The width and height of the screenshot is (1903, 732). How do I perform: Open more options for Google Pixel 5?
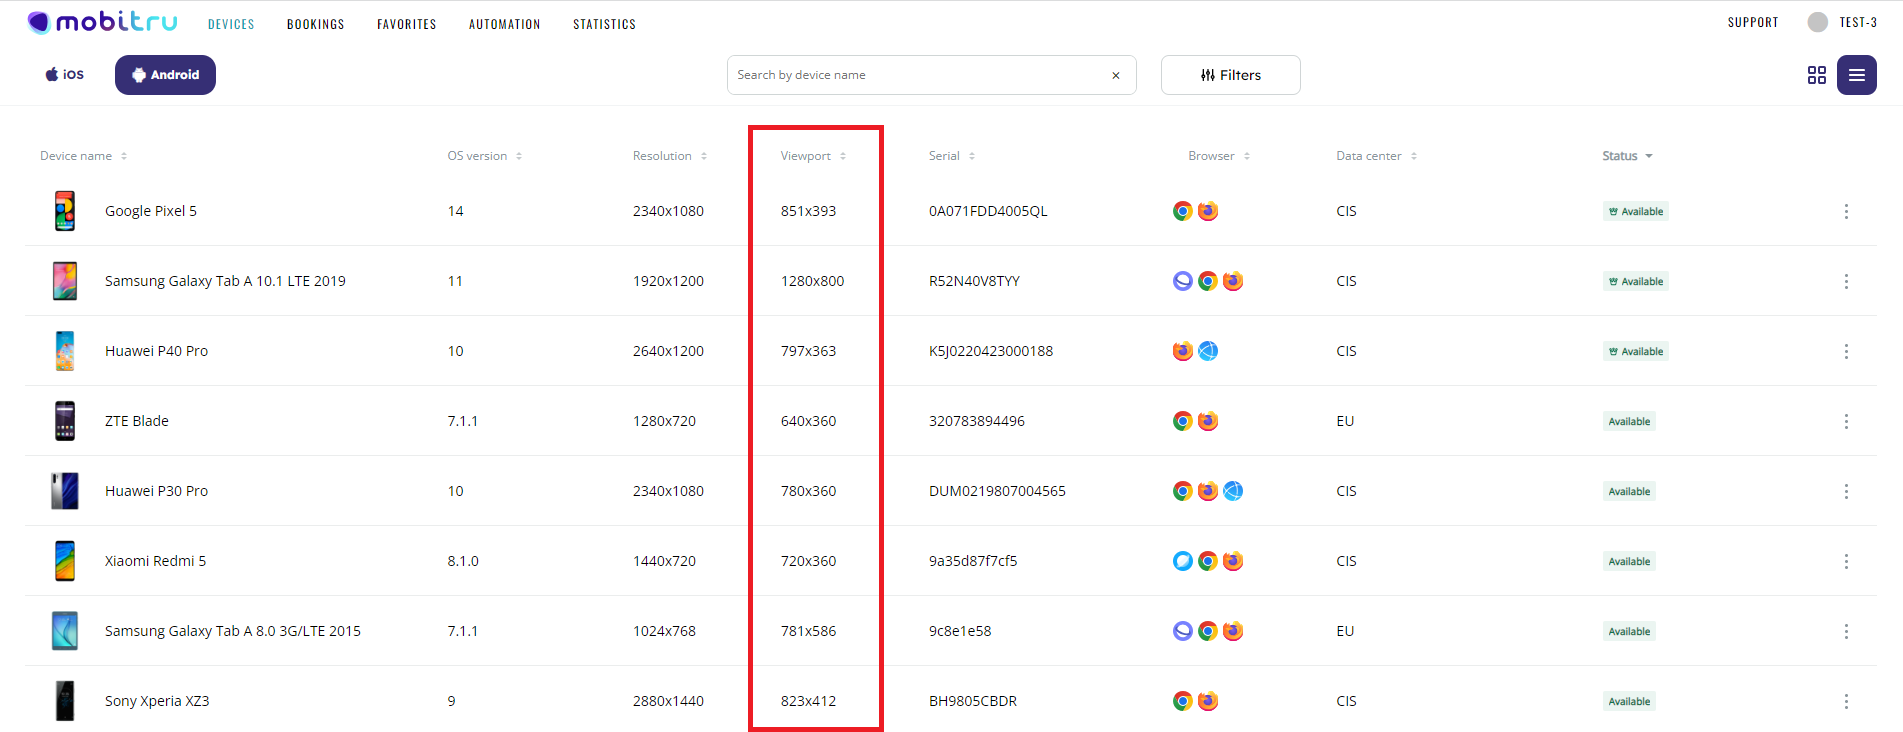click(x=1846, y=211)
